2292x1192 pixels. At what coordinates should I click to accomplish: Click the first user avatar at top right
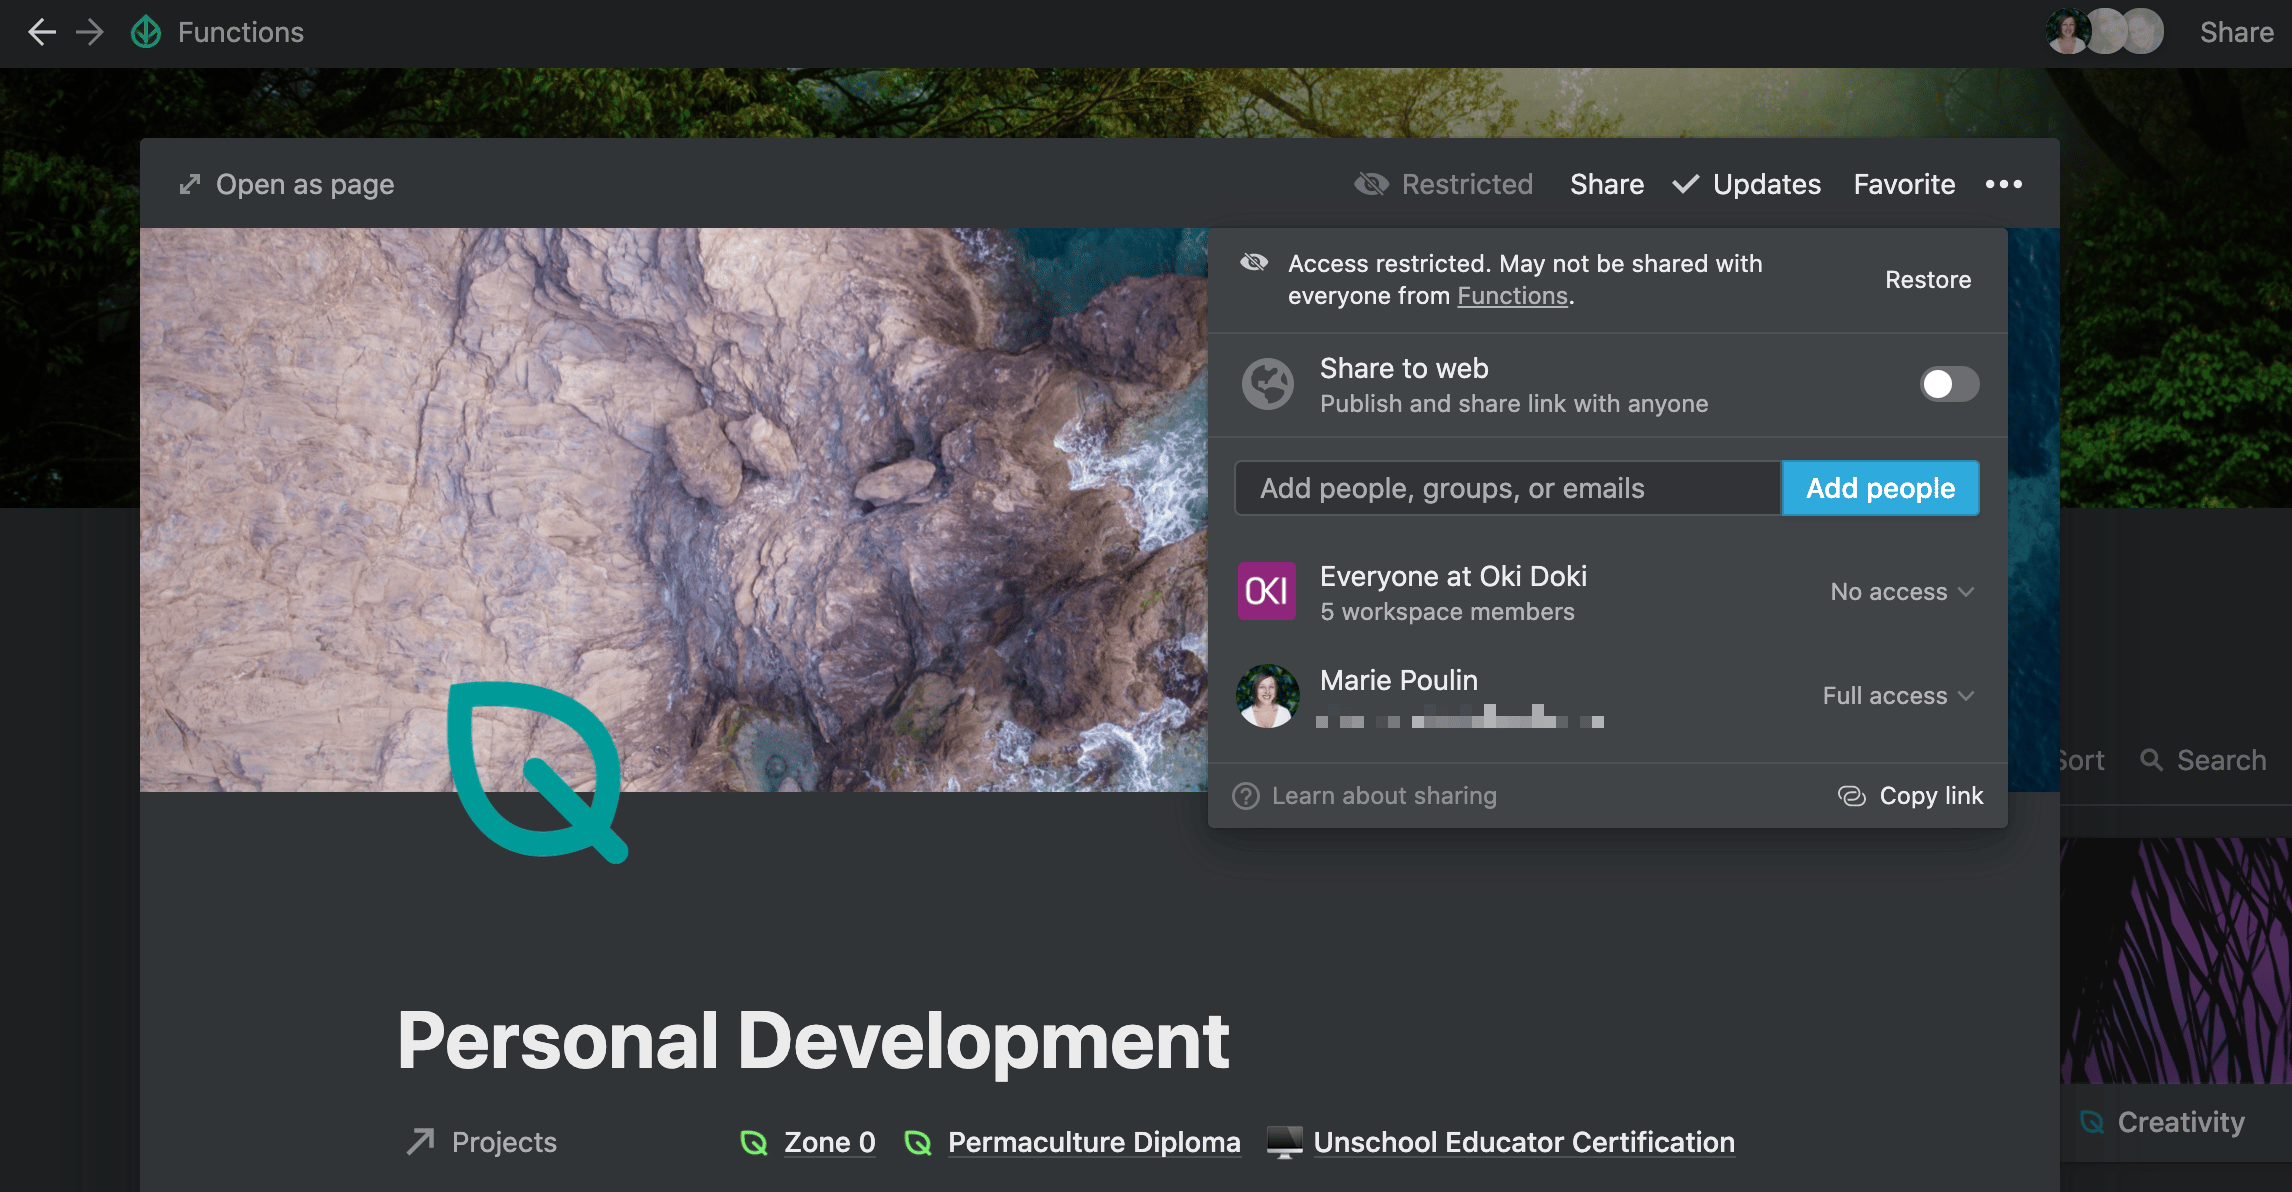pos(2066,32)
